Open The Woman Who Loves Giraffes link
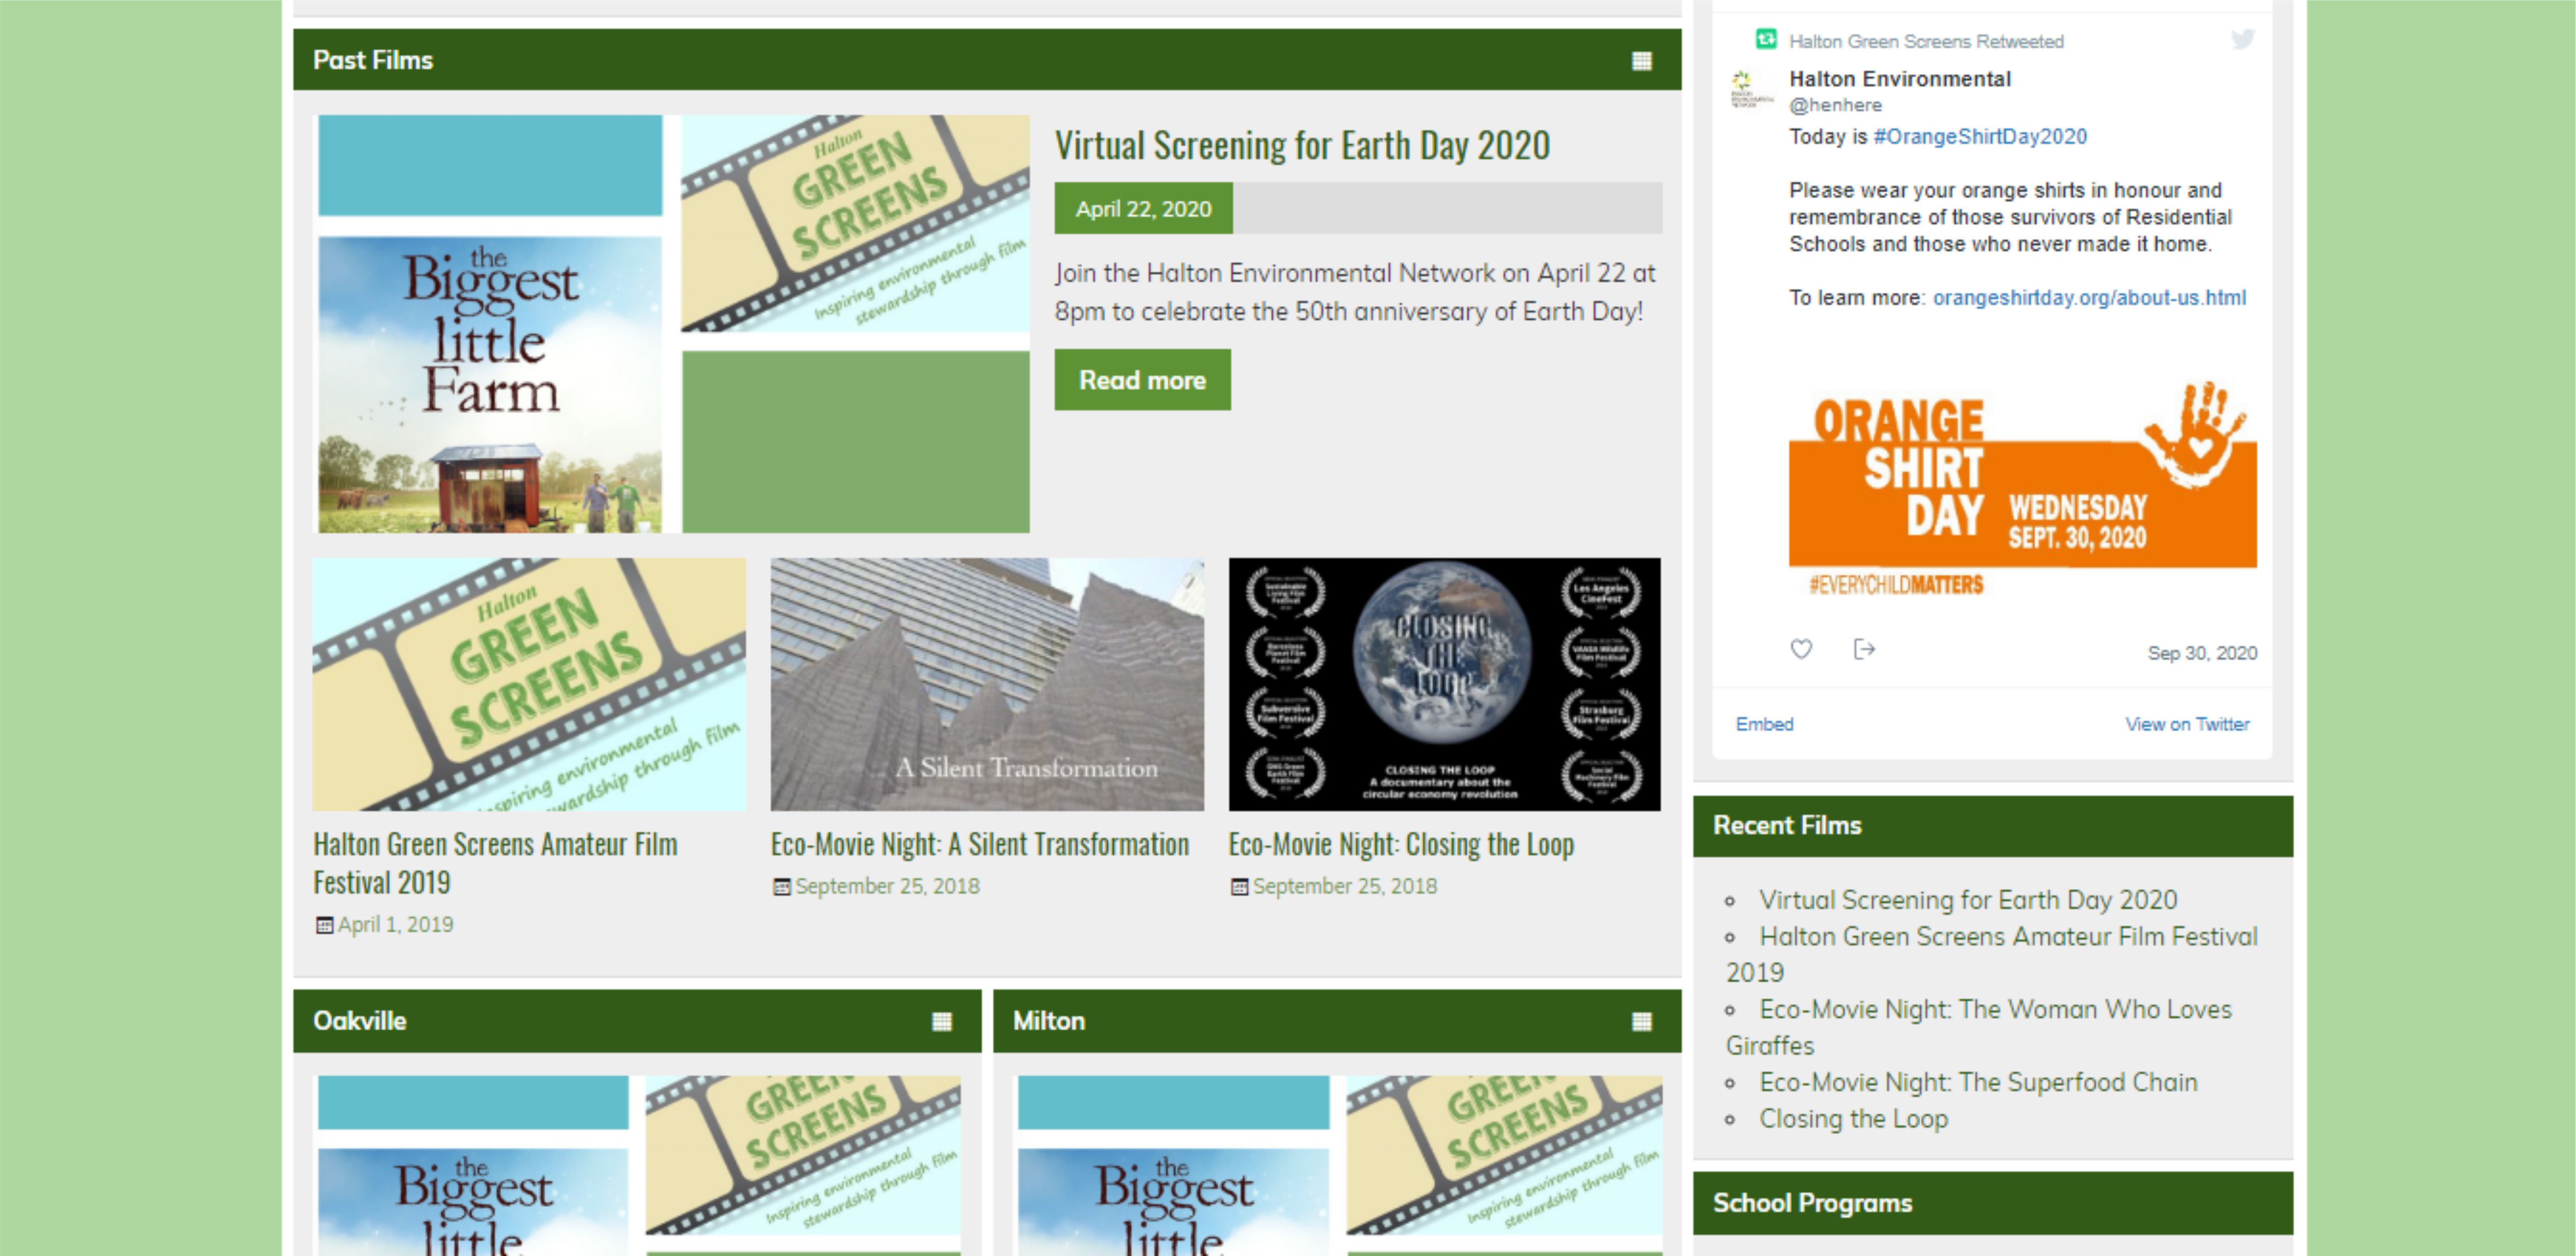Viewport: 2576px width, 1256px height. click(1979, 1027)
